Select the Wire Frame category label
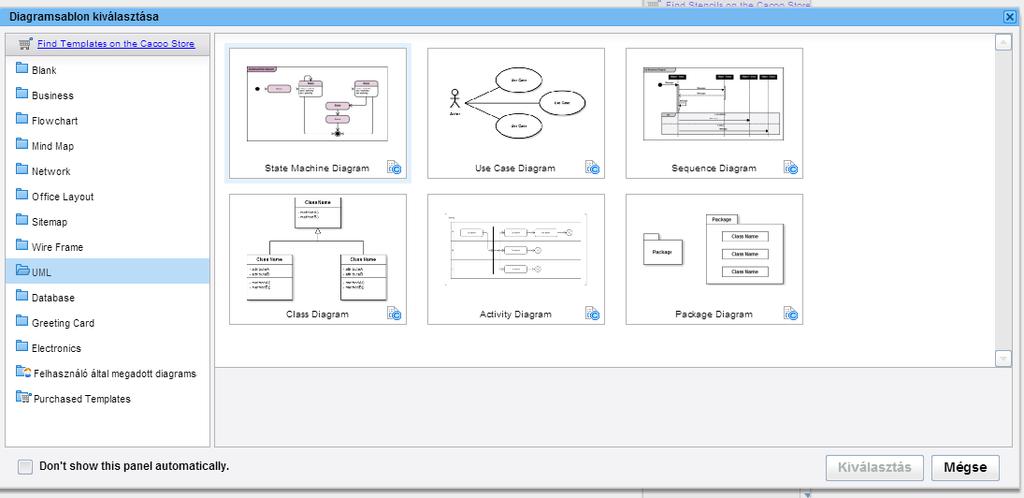 click(57, 247)
